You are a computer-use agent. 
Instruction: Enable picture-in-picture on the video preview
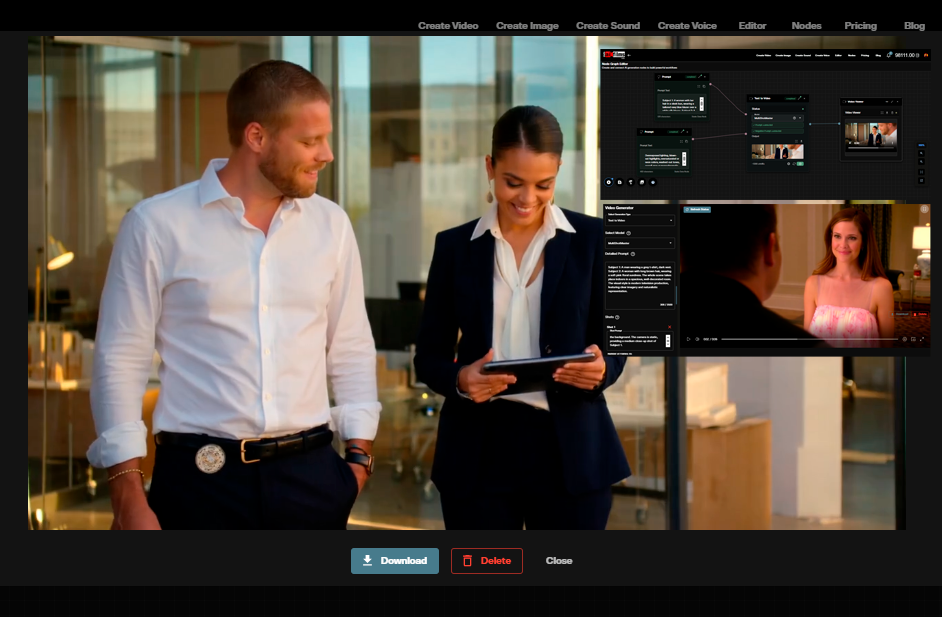coord(913,338)
